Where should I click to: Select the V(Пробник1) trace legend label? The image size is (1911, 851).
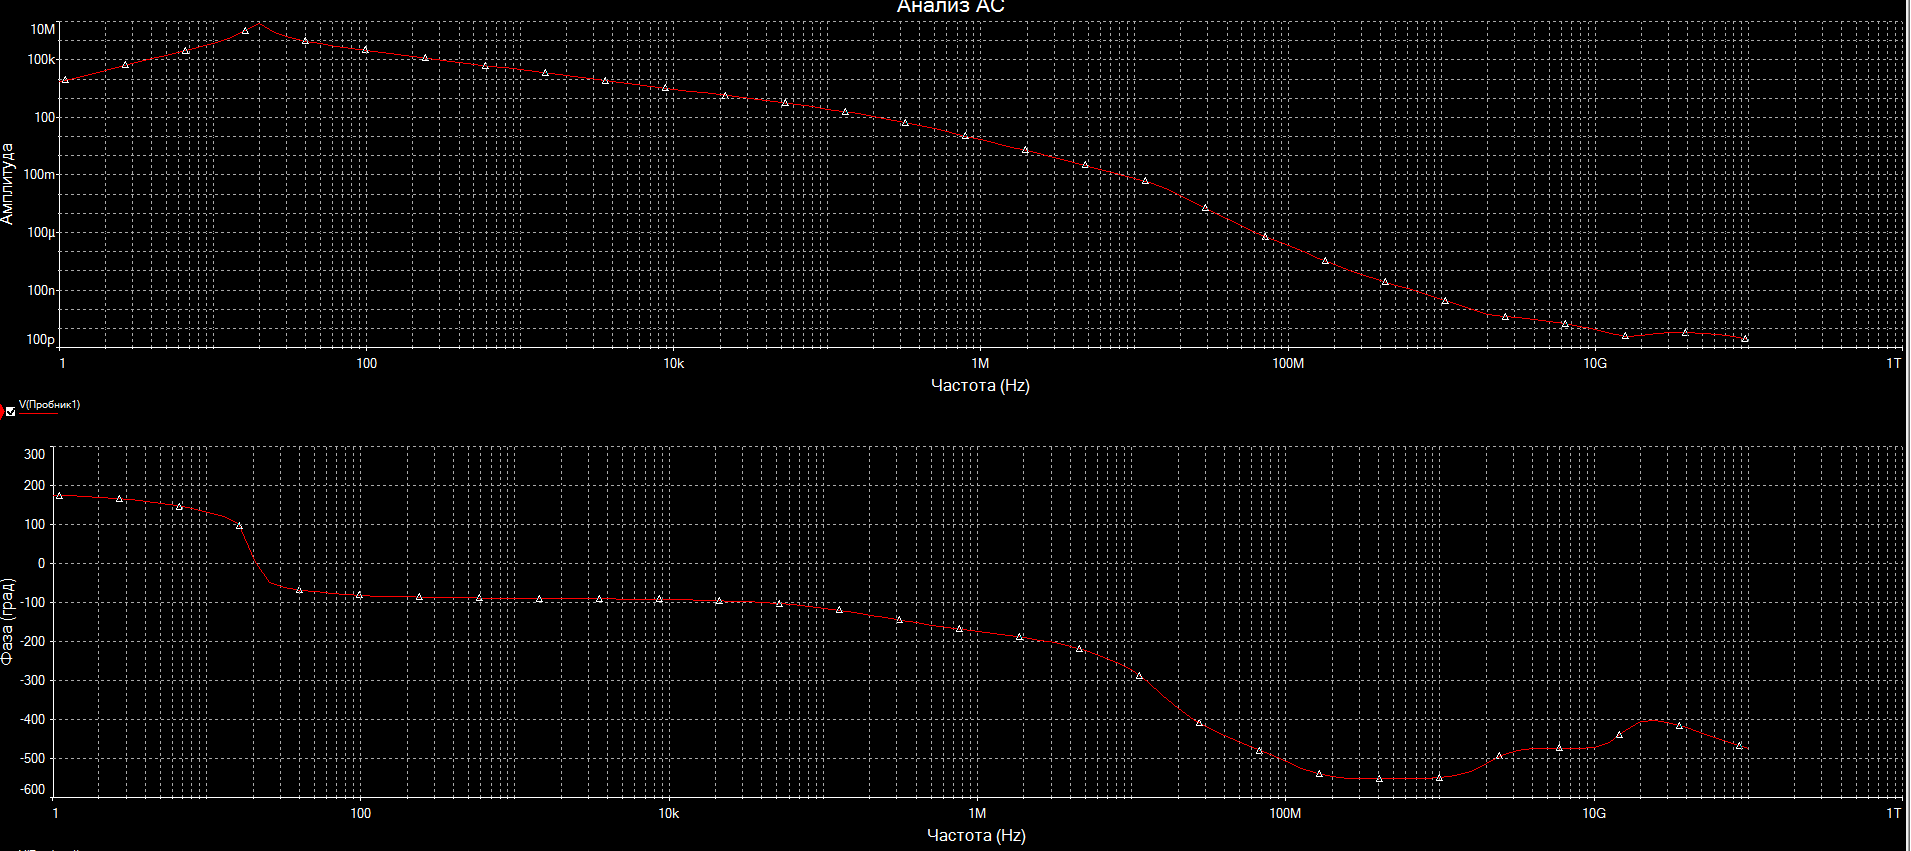(49, 405)
